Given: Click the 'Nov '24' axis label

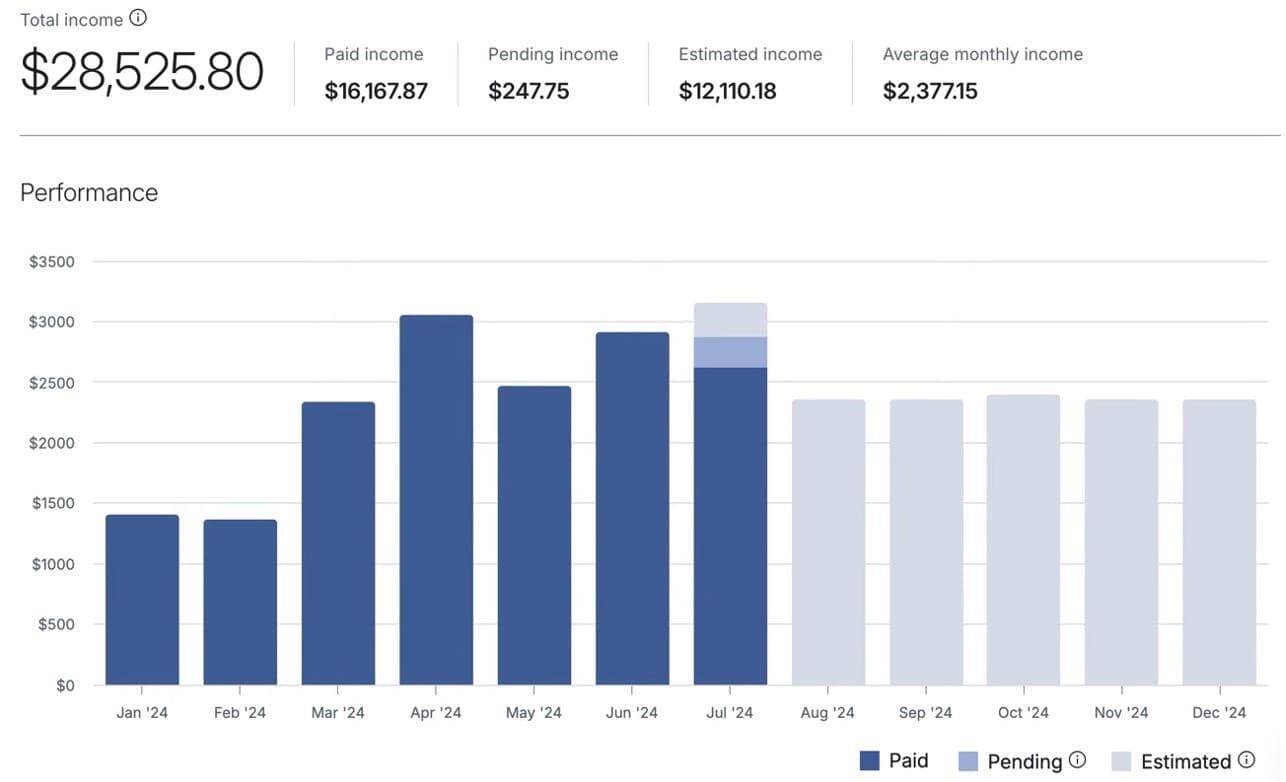Looking at the screenshot, I should (x=1121, y=712).
